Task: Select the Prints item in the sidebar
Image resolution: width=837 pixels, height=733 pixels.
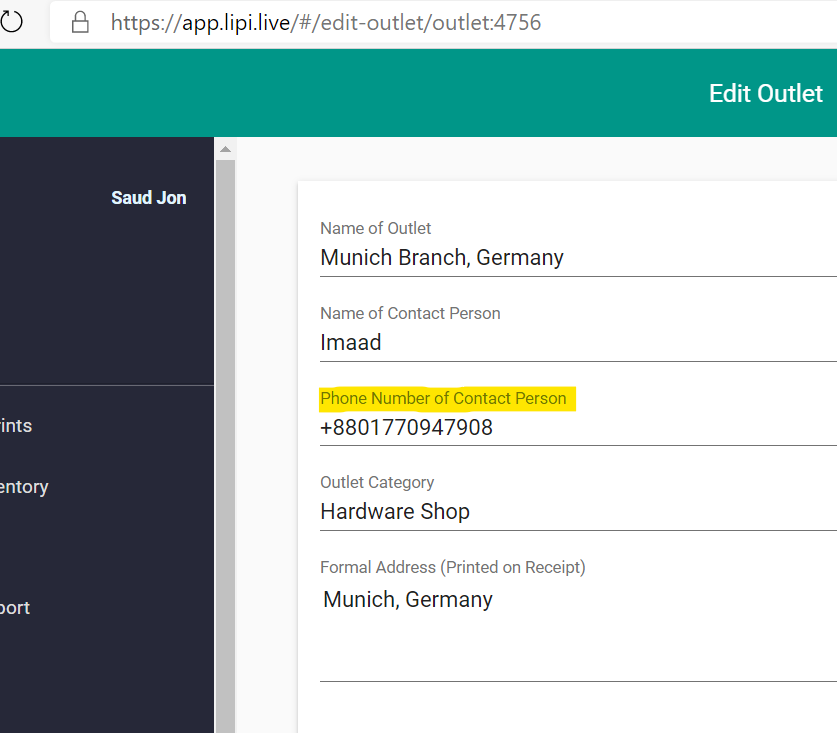Action: coord(15,425)
